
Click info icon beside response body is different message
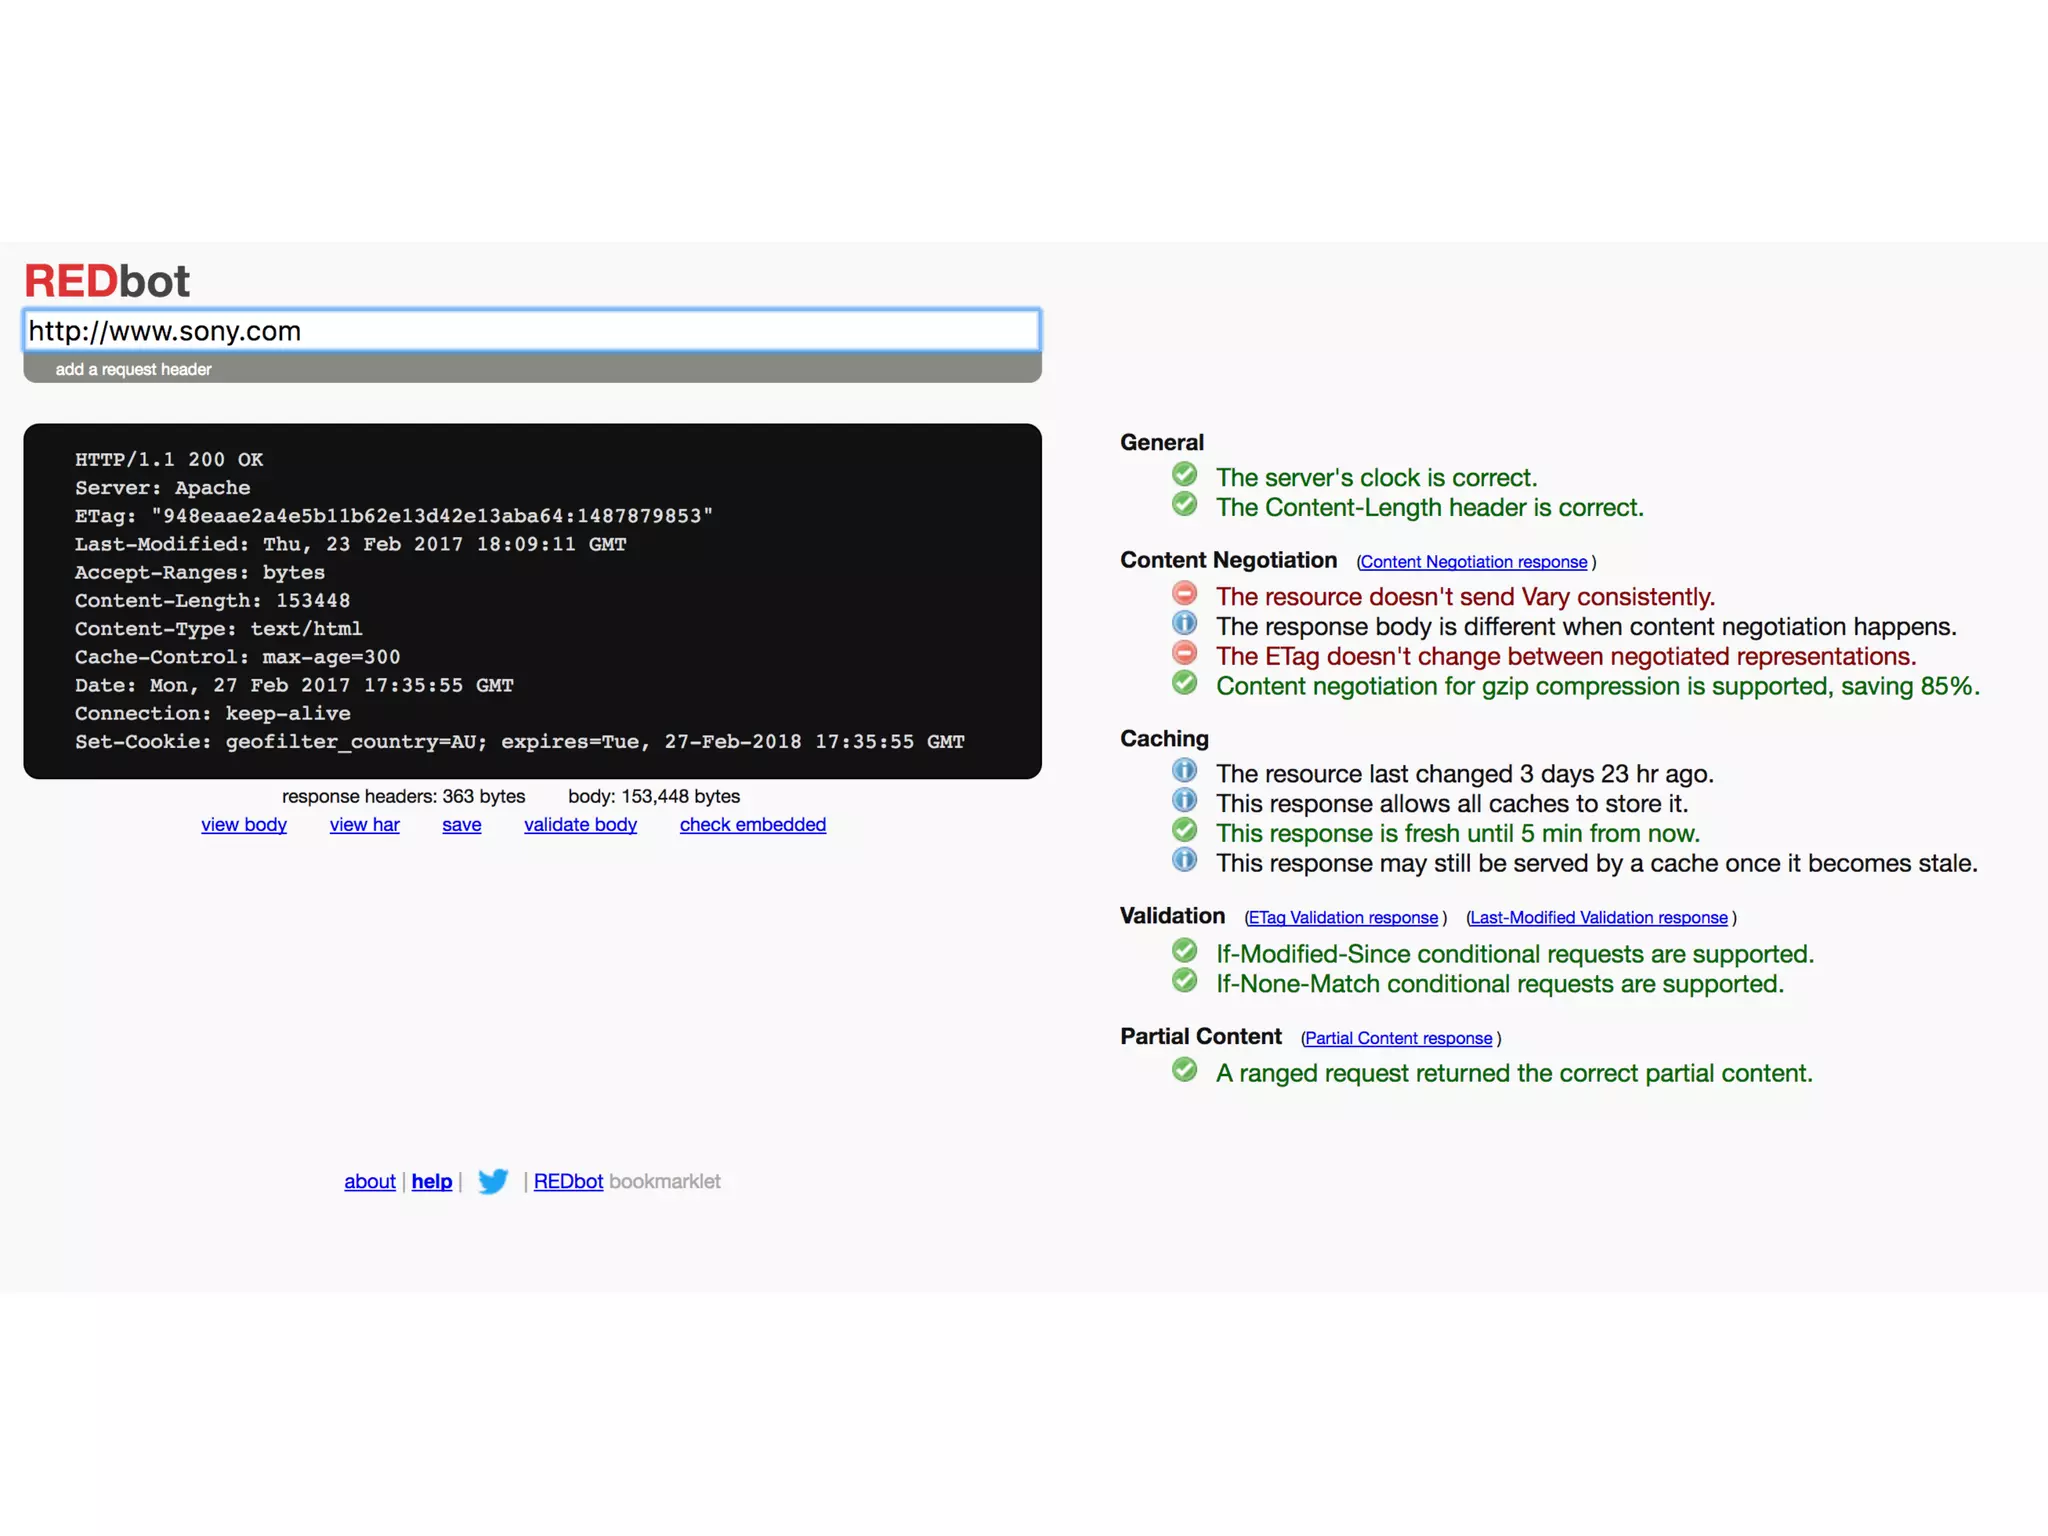(1184, 624)
